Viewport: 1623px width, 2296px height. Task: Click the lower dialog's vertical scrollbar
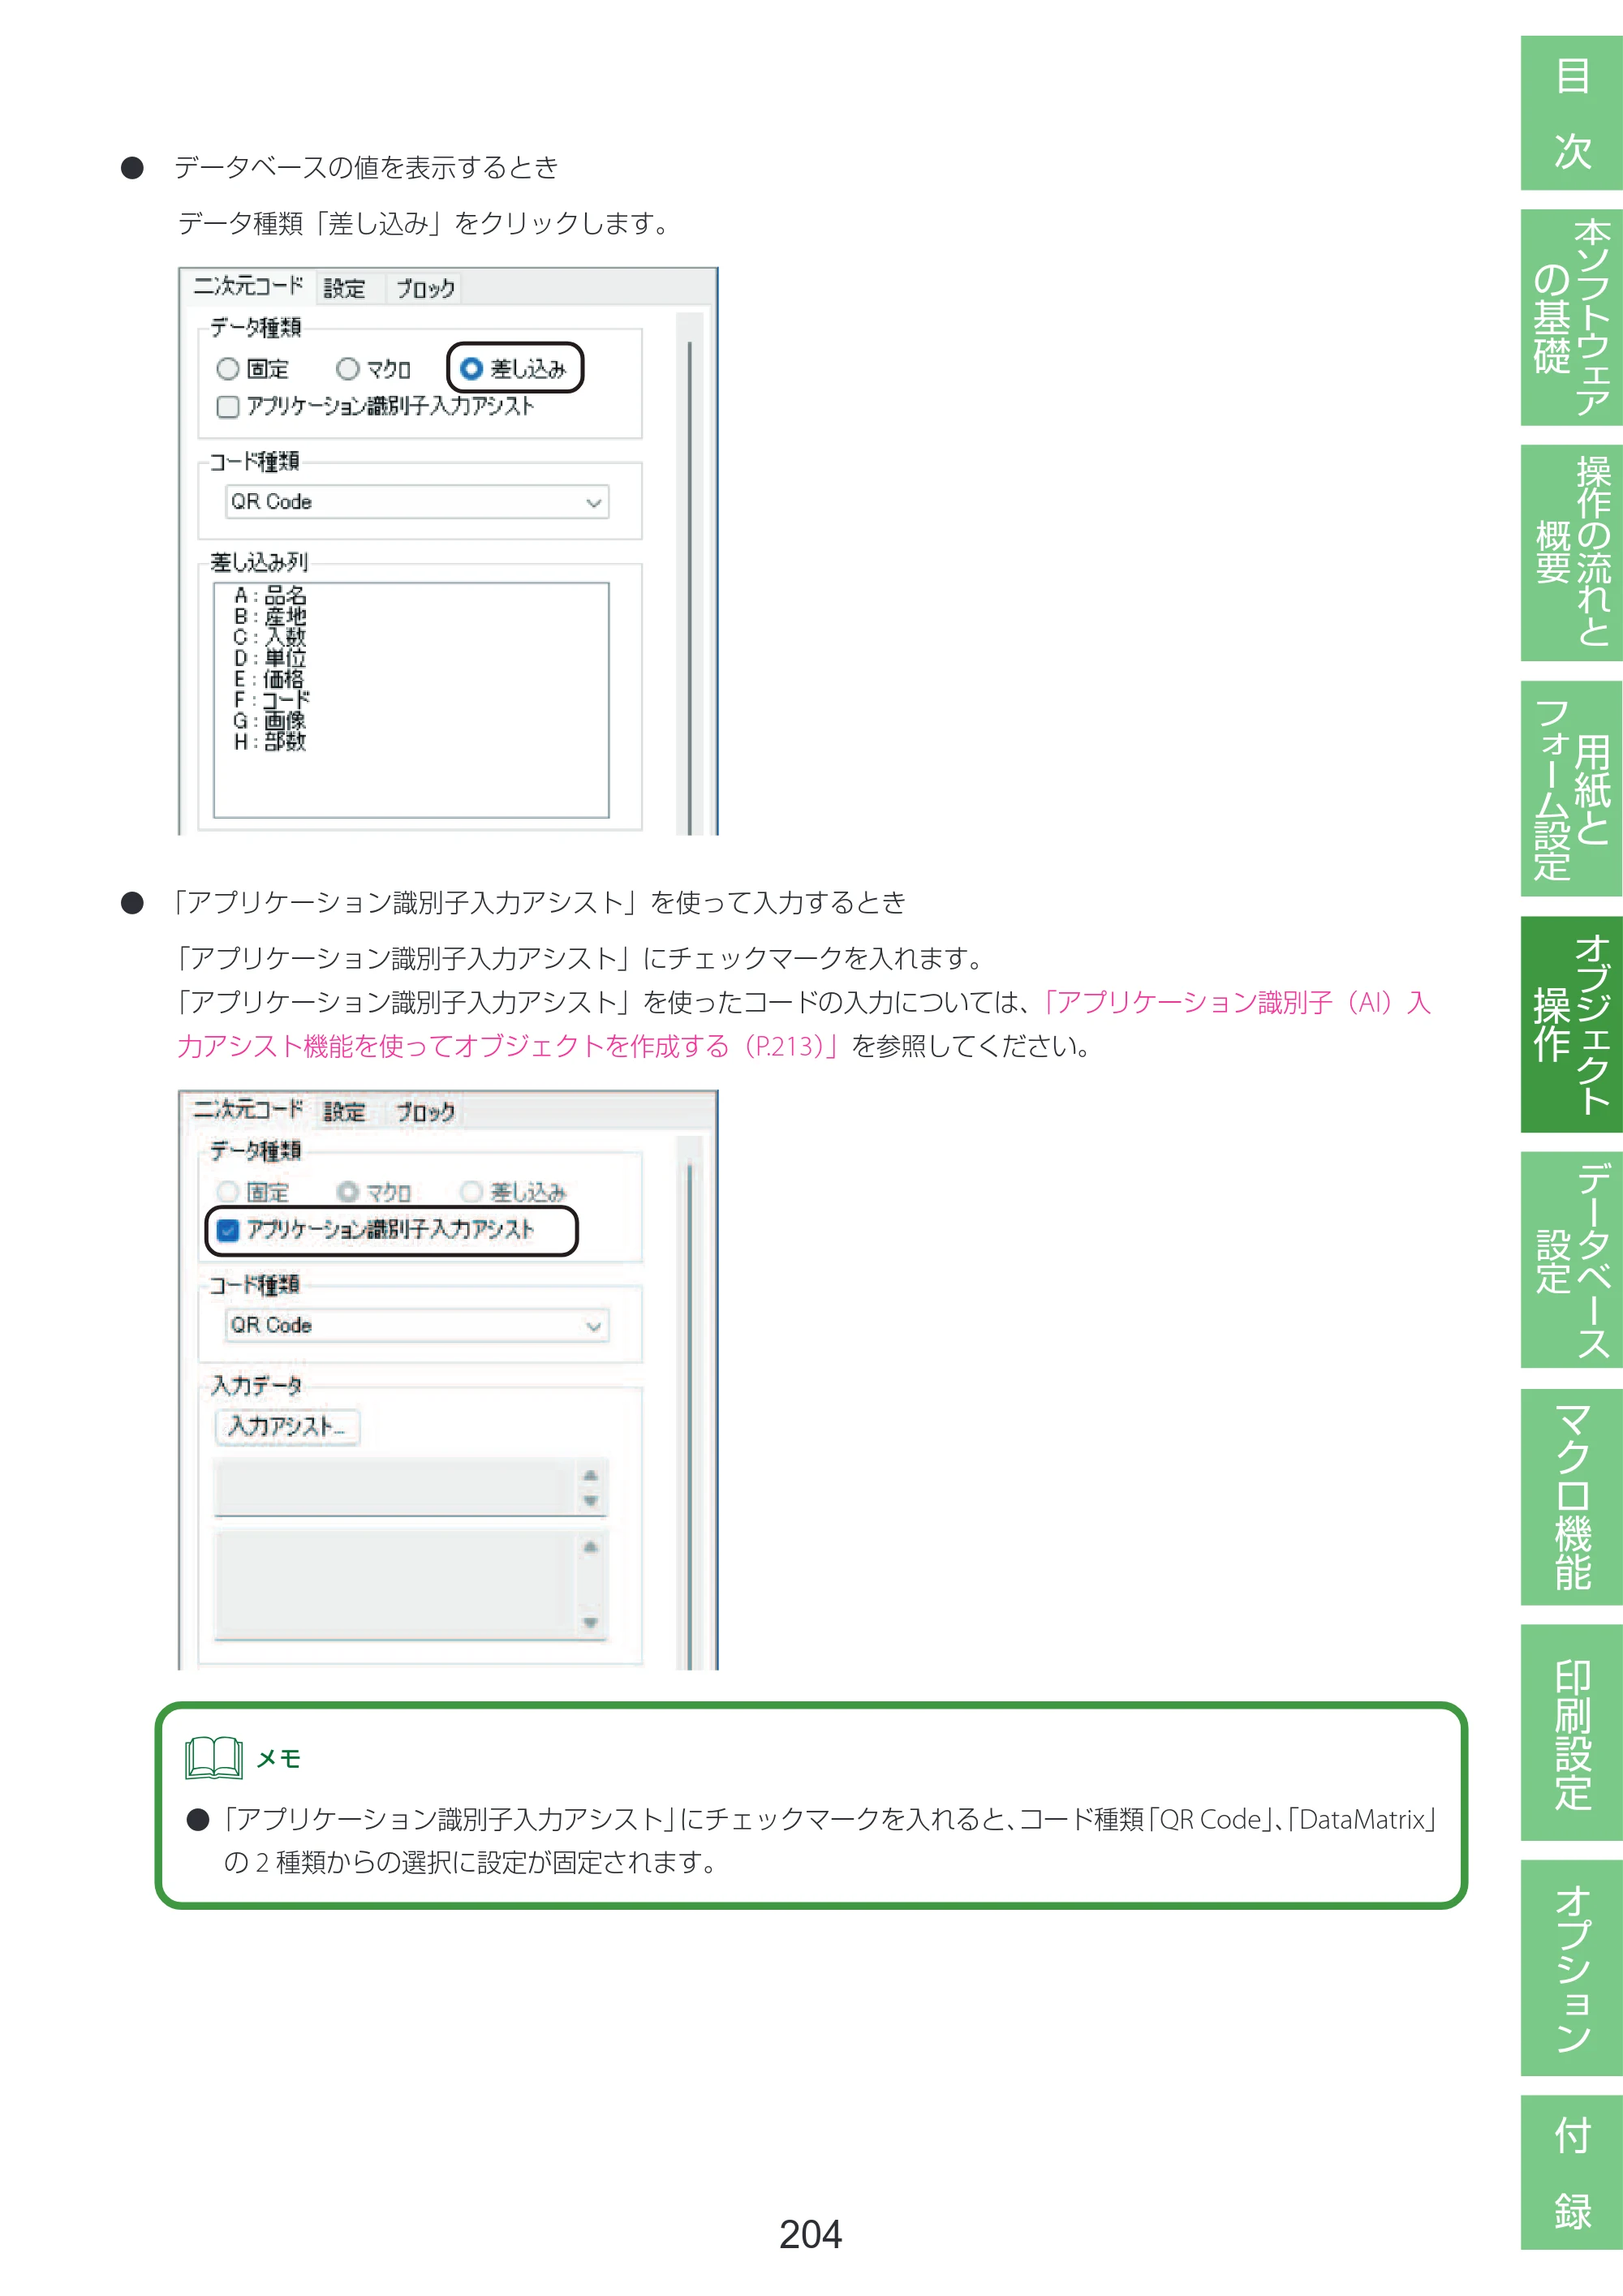(689, 1403)
